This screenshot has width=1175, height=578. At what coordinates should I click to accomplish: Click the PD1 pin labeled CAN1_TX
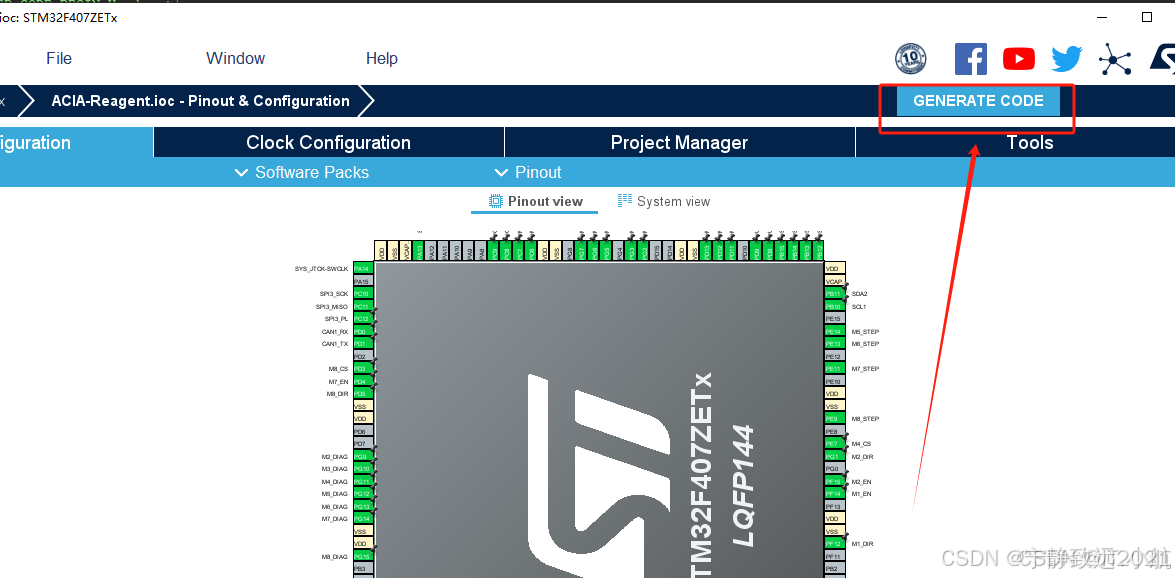click(x=363, y=343)
